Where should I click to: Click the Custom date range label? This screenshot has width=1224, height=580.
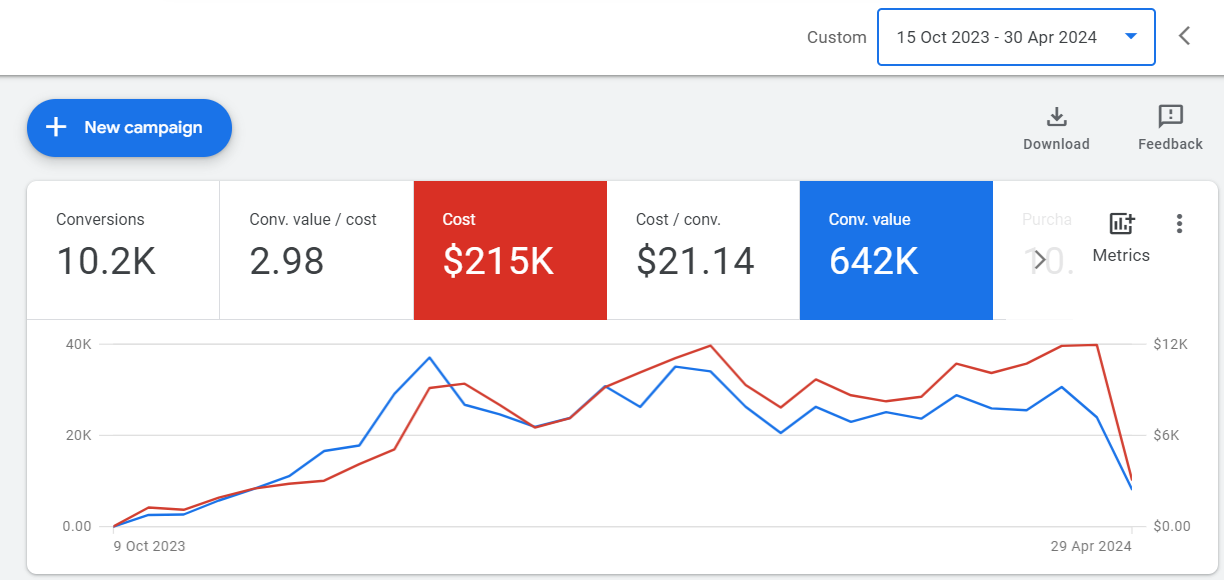(836, 38)
